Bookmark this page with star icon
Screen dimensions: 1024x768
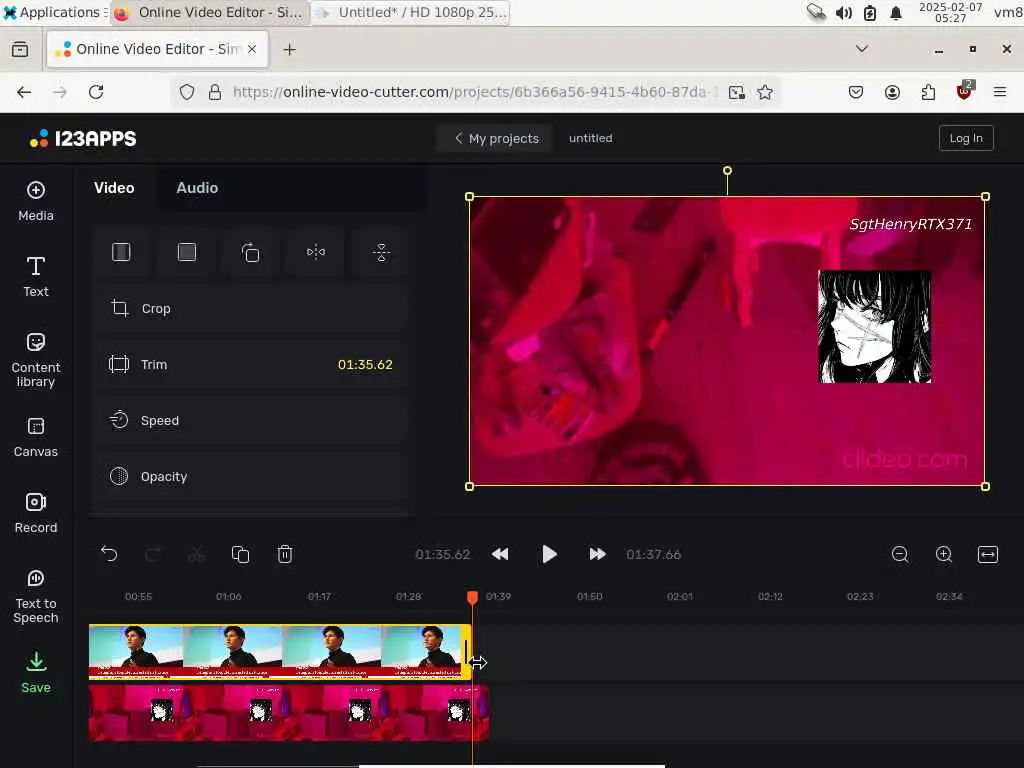coord(765,92)
